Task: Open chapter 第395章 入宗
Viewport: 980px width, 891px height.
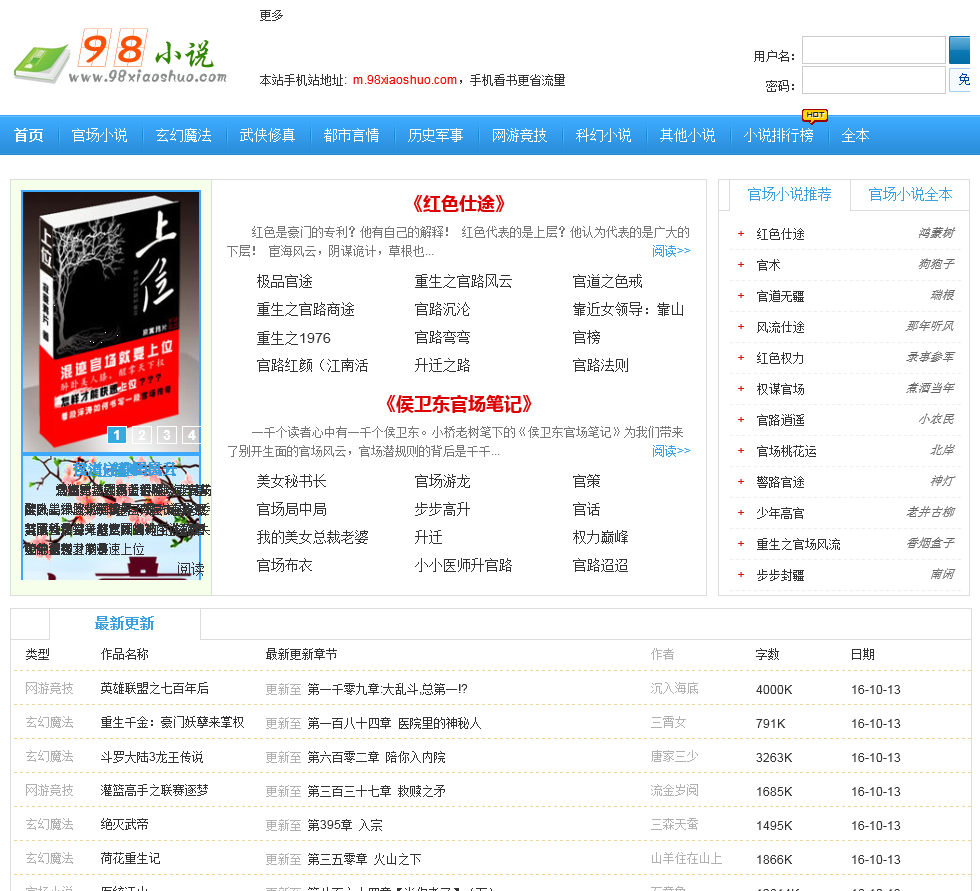Action: (x=345, y=825)
